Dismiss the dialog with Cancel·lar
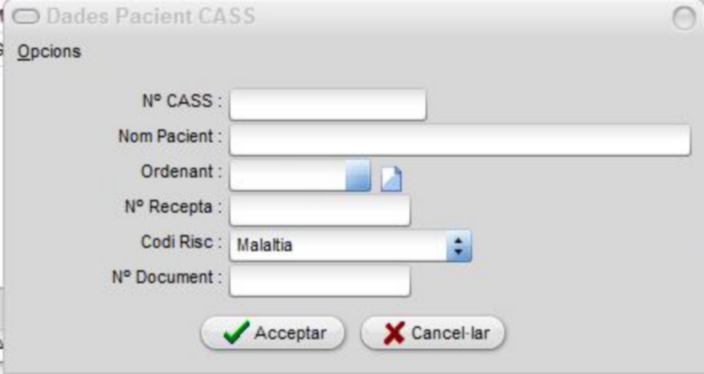Viewport: 704px width, 374px height. pyautogui.click(x=433, y=333)
